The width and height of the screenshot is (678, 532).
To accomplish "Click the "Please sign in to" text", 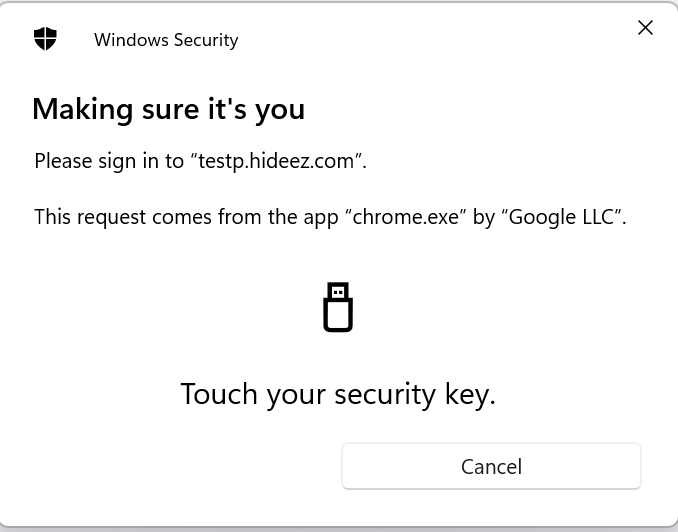I will click(109, 161).
